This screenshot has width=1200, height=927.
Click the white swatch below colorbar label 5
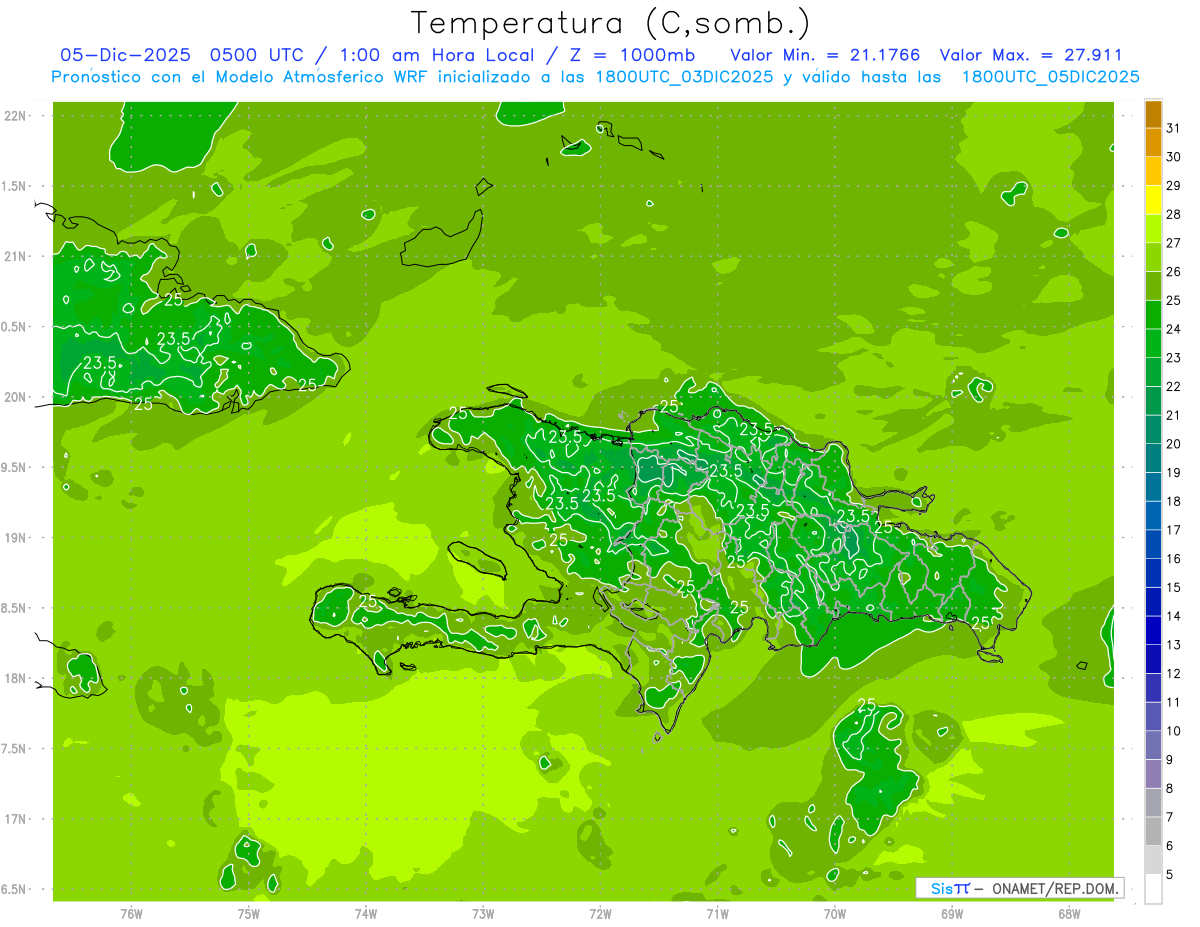1153,889
